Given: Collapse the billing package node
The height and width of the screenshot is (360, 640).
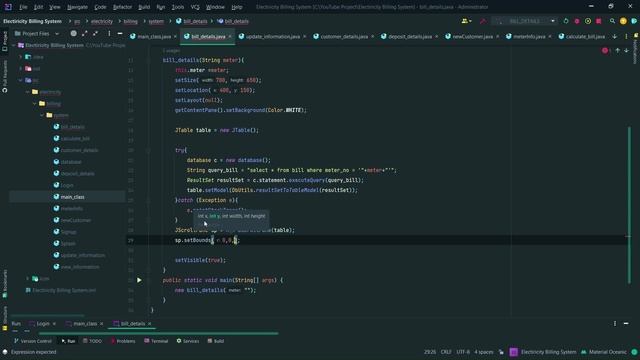Looking at the screenshot, I should pos(35,104).
